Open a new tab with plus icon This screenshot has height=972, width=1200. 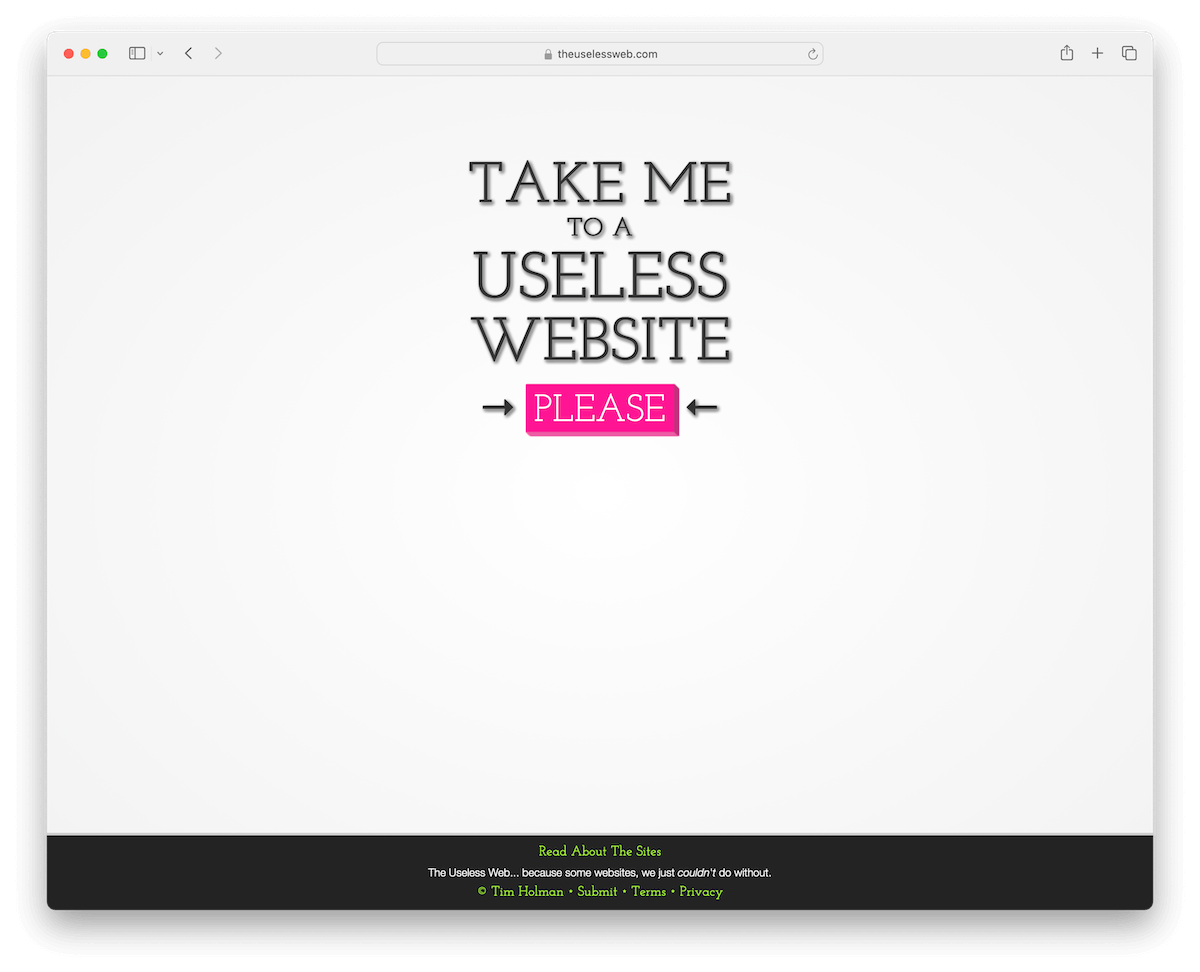1097,53
